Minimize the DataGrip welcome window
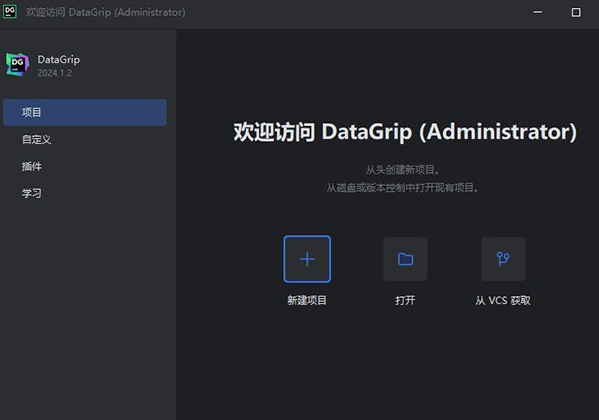 (537, 12)
